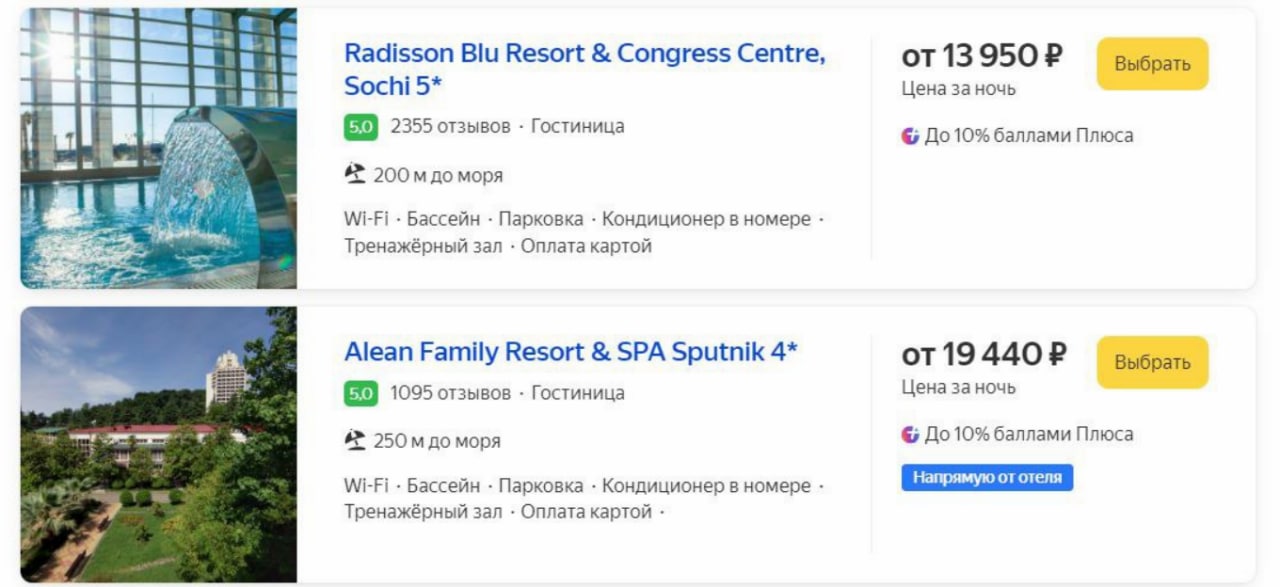Click the Напрямую от отеля badge

(987, 478)
